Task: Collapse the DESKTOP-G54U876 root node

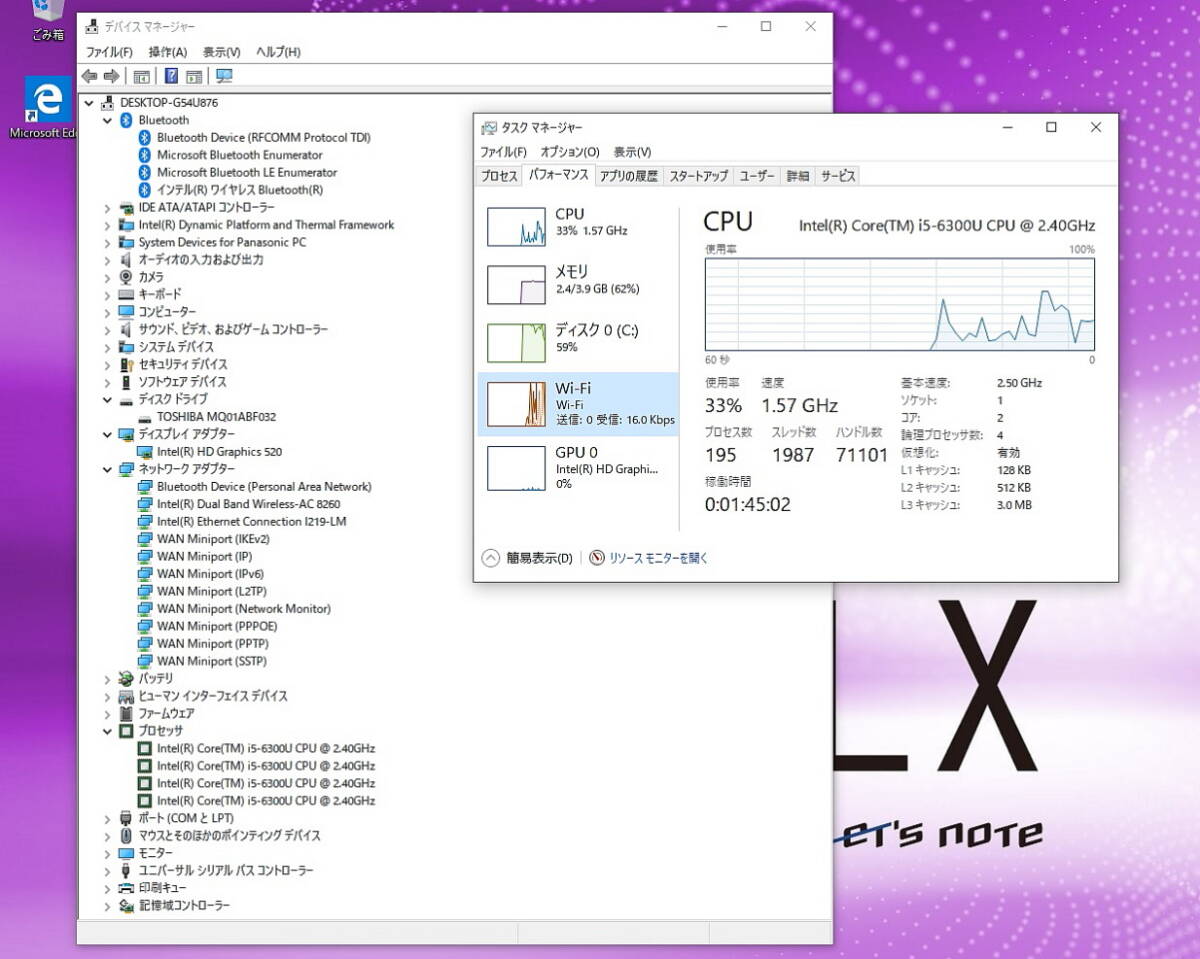Action: pyautogui.click(x=89, y=102)
